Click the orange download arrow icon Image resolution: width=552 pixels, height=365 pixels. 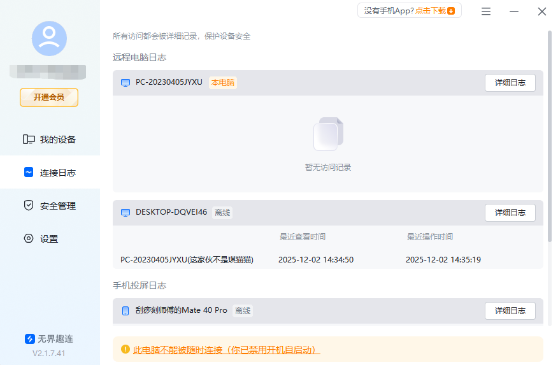pos(451,11)
